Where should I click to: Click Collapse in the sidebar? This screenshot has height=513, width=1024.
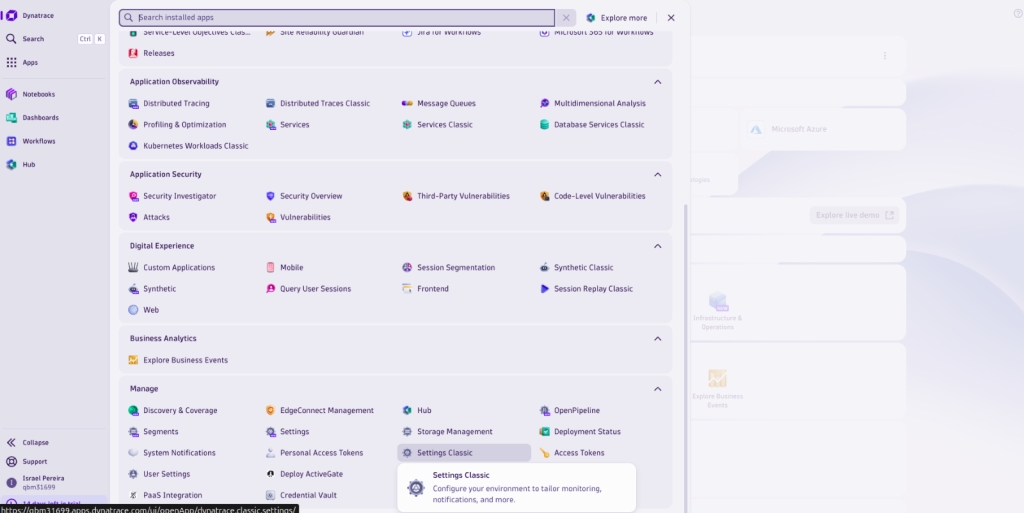(x=35, y=442)
